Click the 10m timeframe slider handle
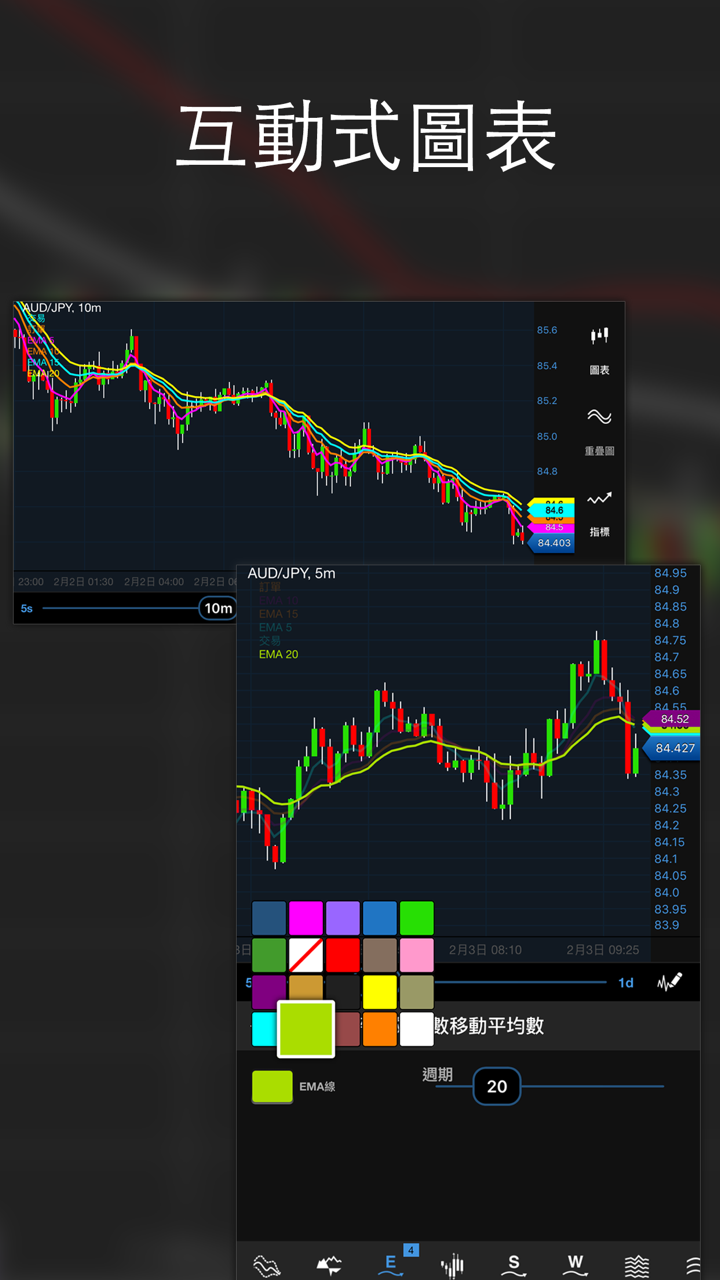The height and width of the screenshot is (1280, 720). pos(218,608)
